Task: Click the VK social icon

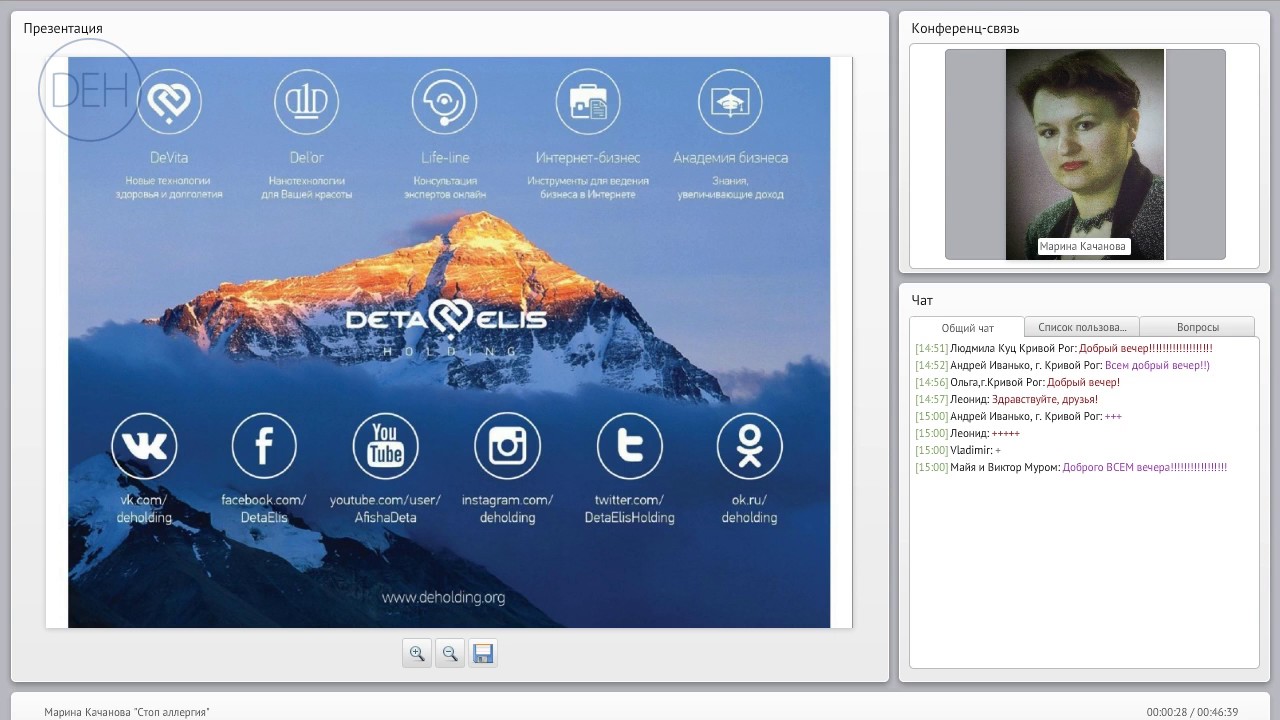Action: pyautogui.click(x=145, y=446)
